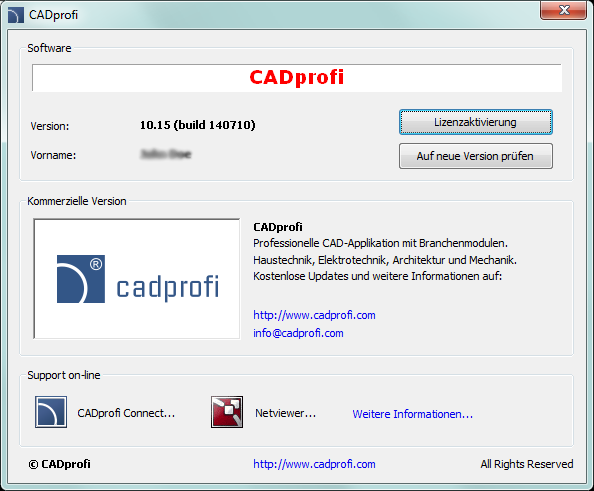Click the Professionelle CAD-Applikation description line

coord(380,243)
